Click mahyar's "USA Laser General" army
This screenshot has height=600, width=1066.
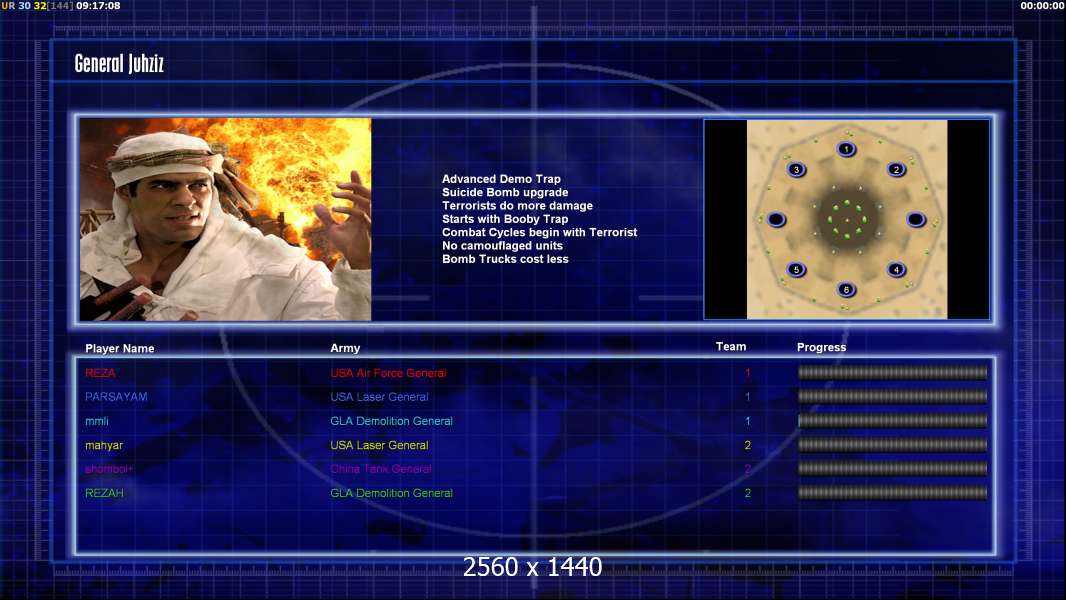pyautogui.click(x=379, y=446)
